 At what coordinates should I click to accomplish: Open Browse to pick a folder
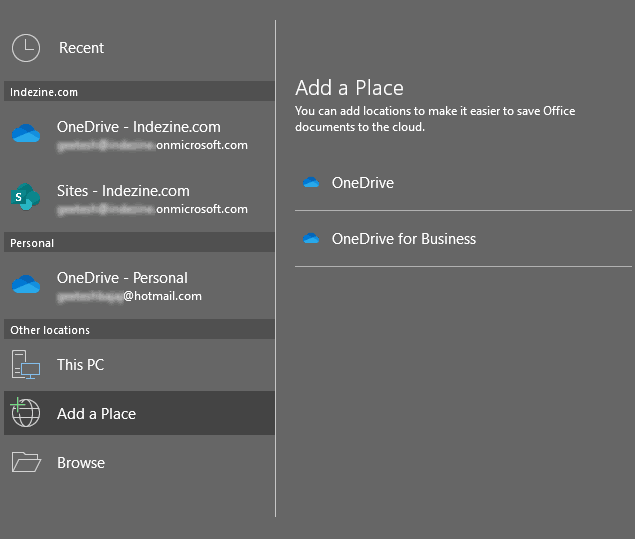click(81, 463)
